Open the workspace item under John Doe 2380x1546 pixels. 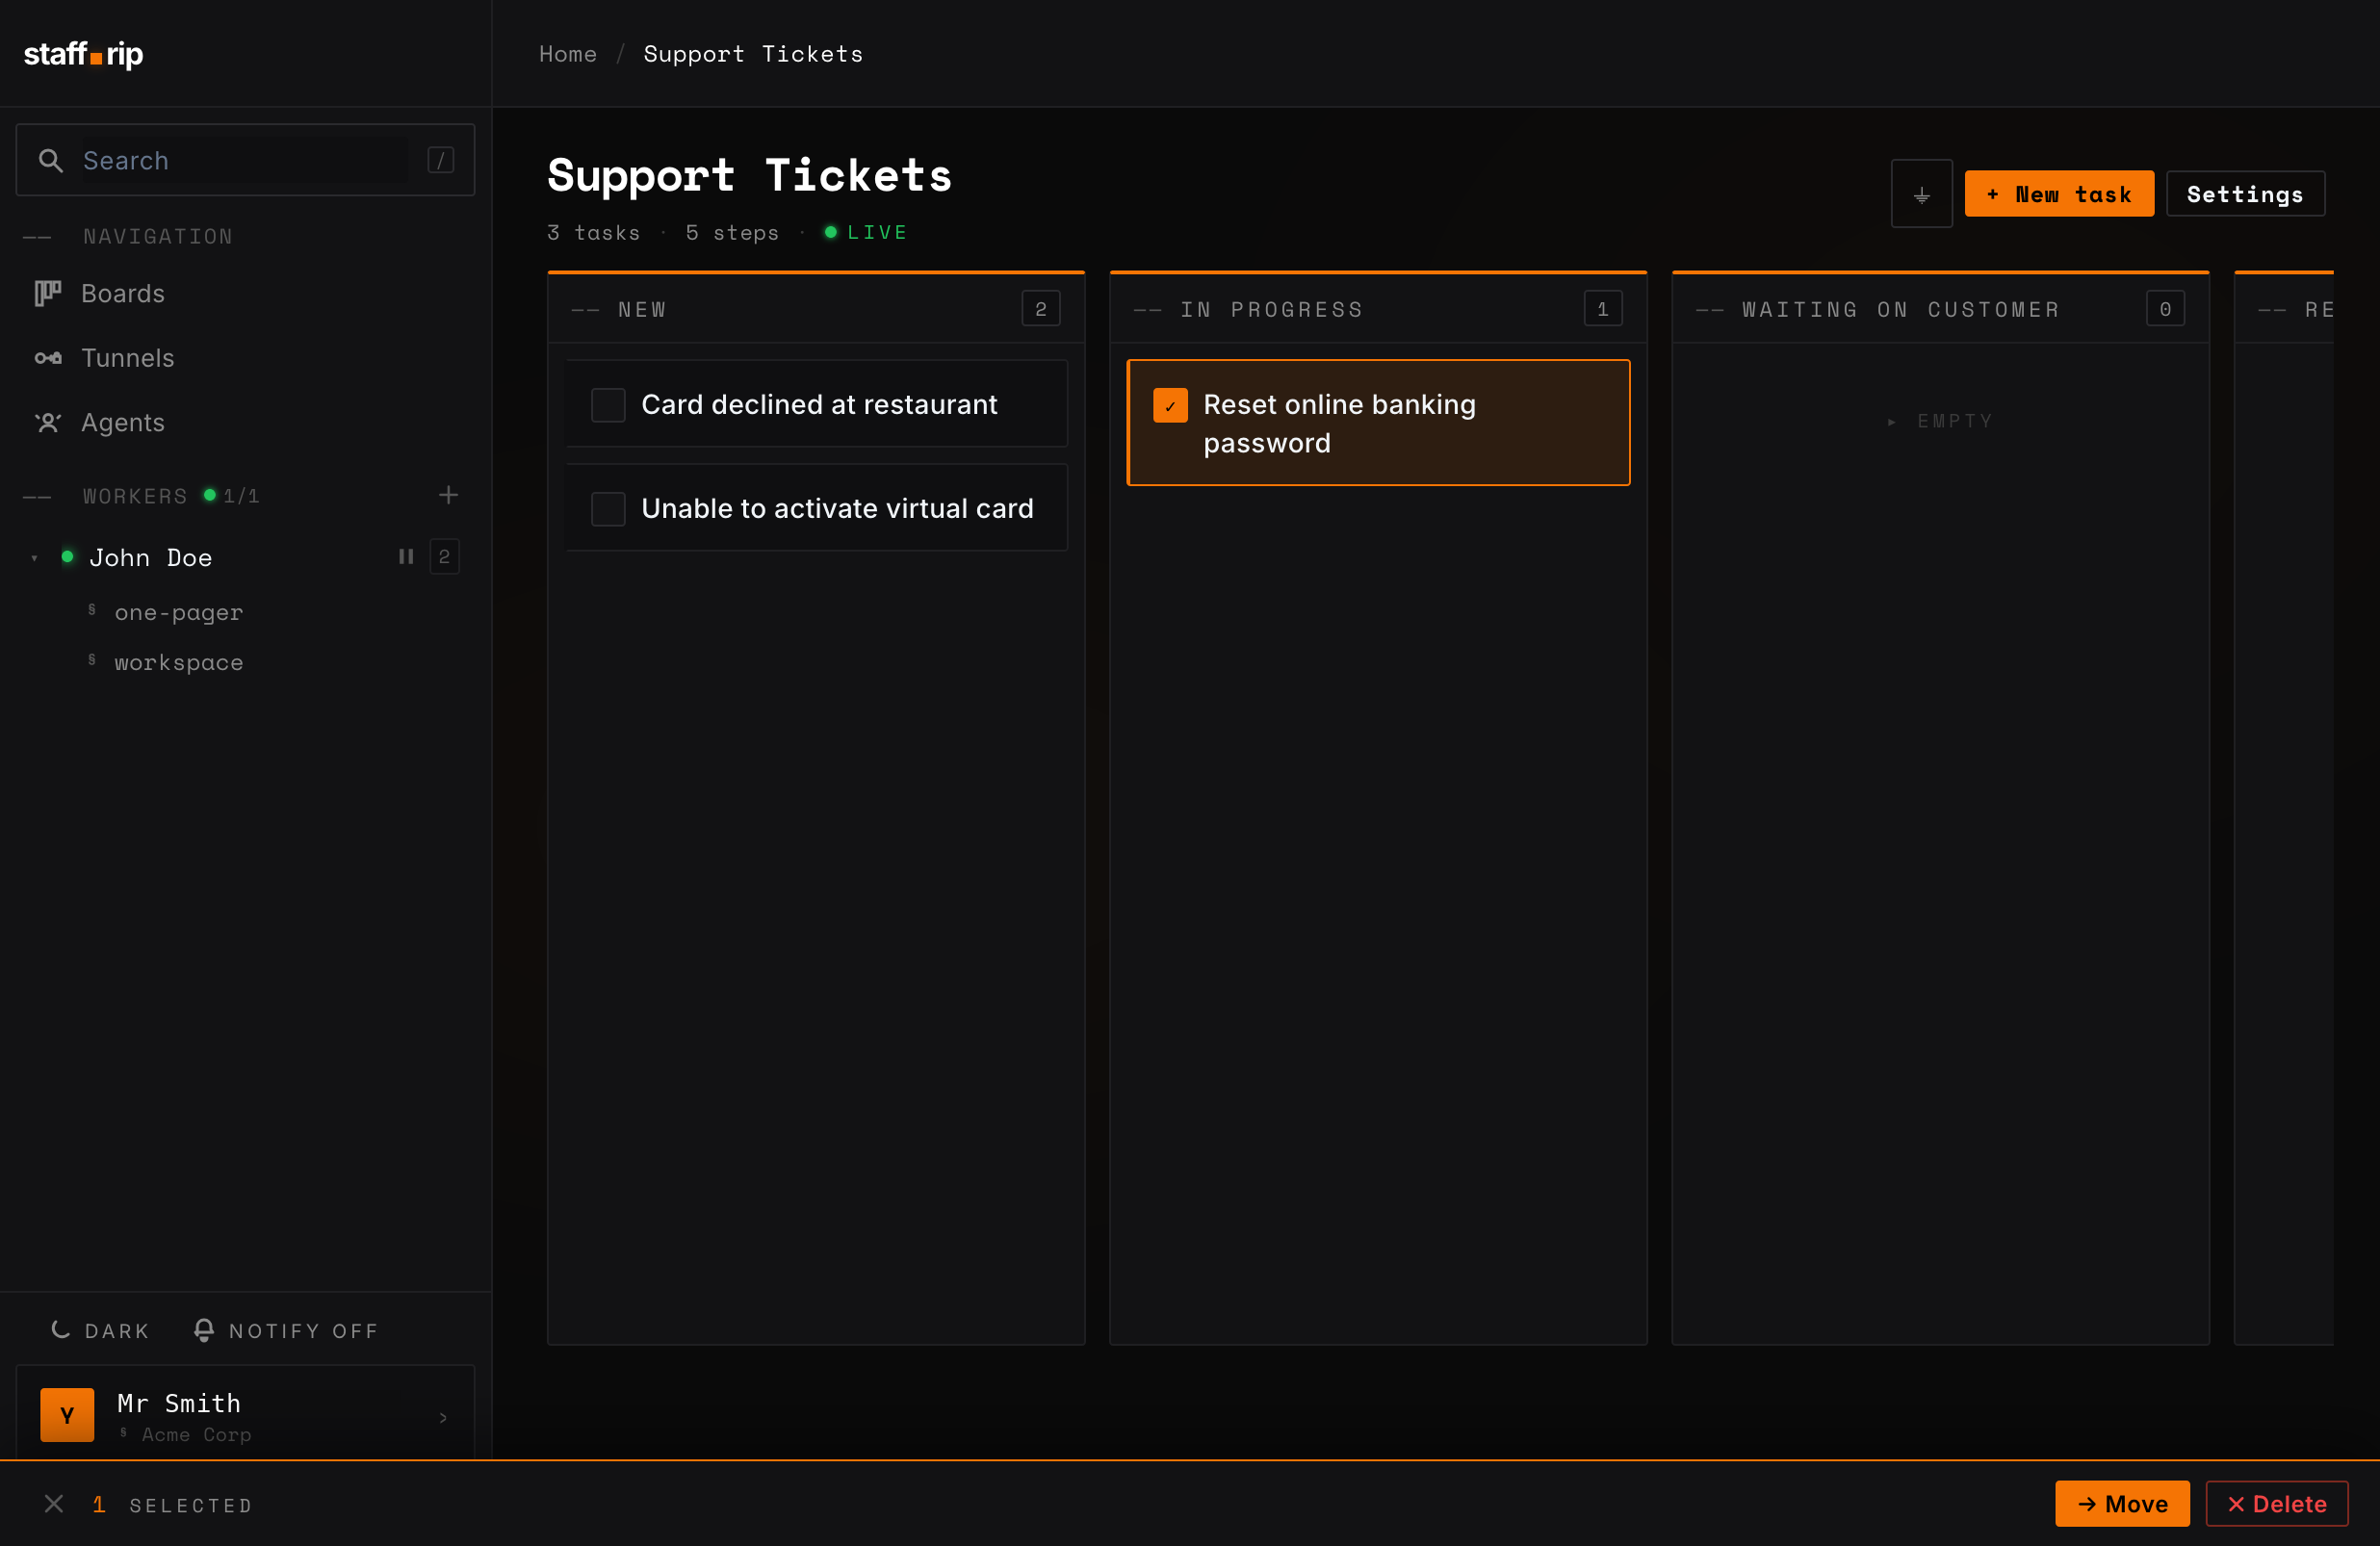pos(178,663)
